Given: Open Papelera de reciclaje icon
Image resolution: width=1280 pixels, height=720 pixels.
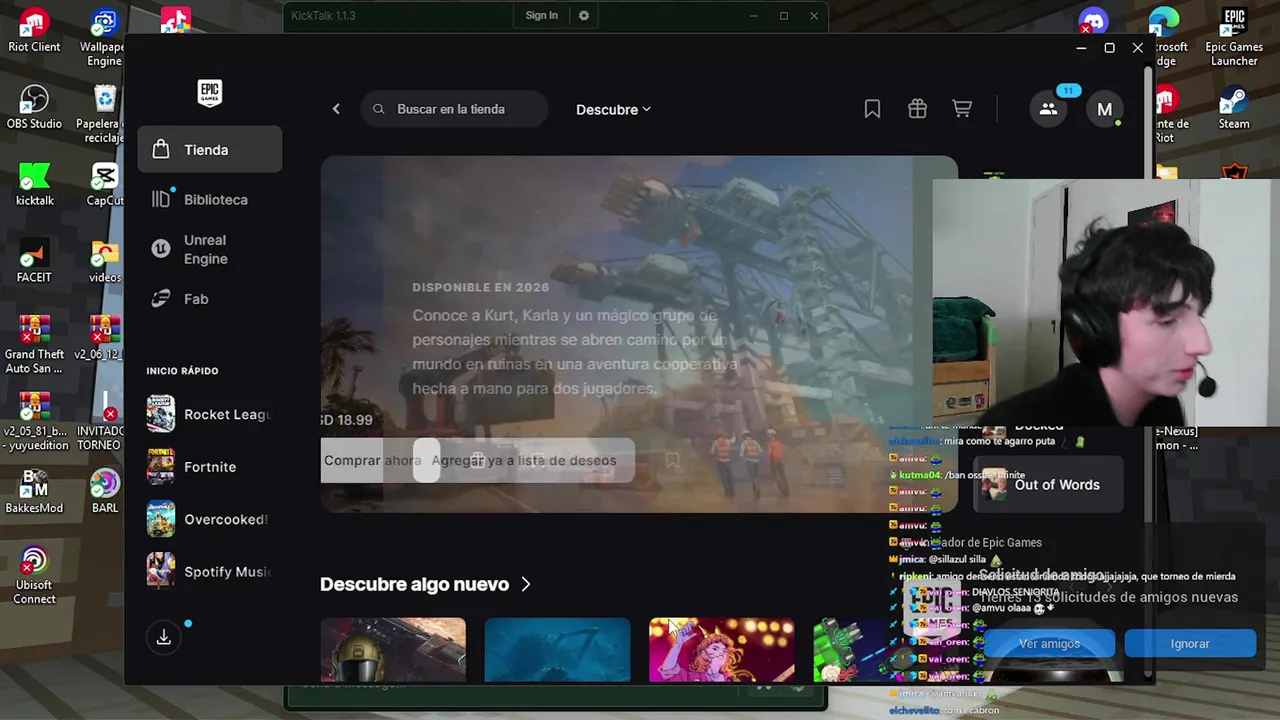Looking at the screenshot, I should coord(103,114).
